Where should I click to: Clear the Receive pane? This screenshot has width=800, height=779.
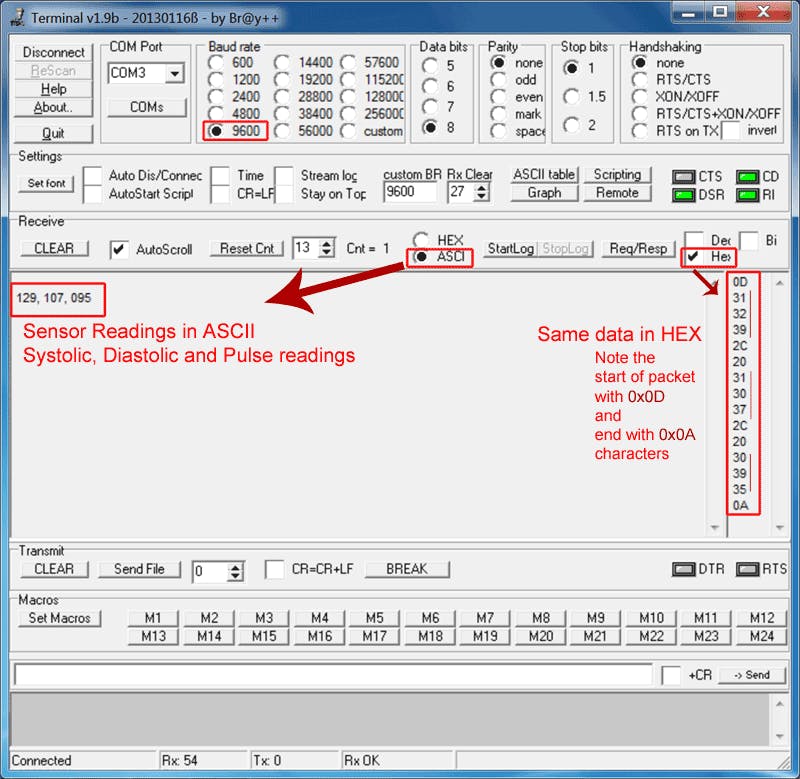[x=54, y=248]
